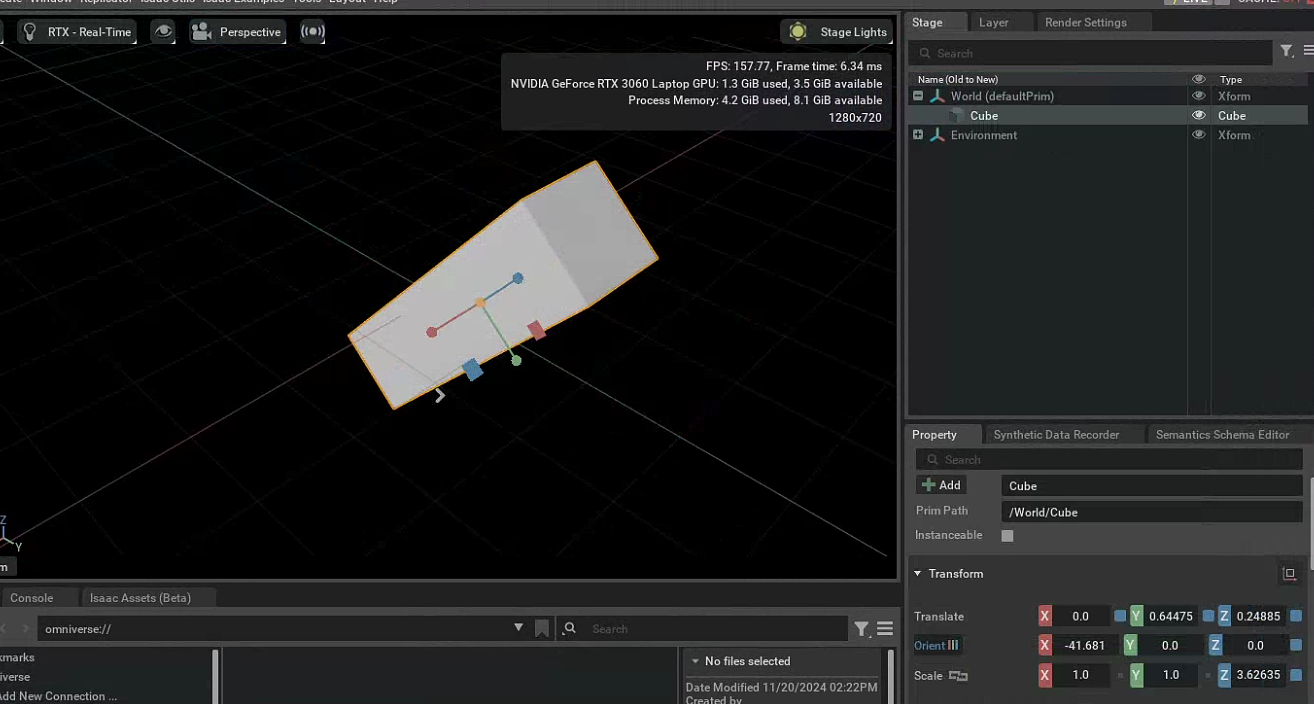Toggle visibility of the Environment prim
Image resolution: width=1314 pixels, height=704 pixels.
(x=1198, y=135)
